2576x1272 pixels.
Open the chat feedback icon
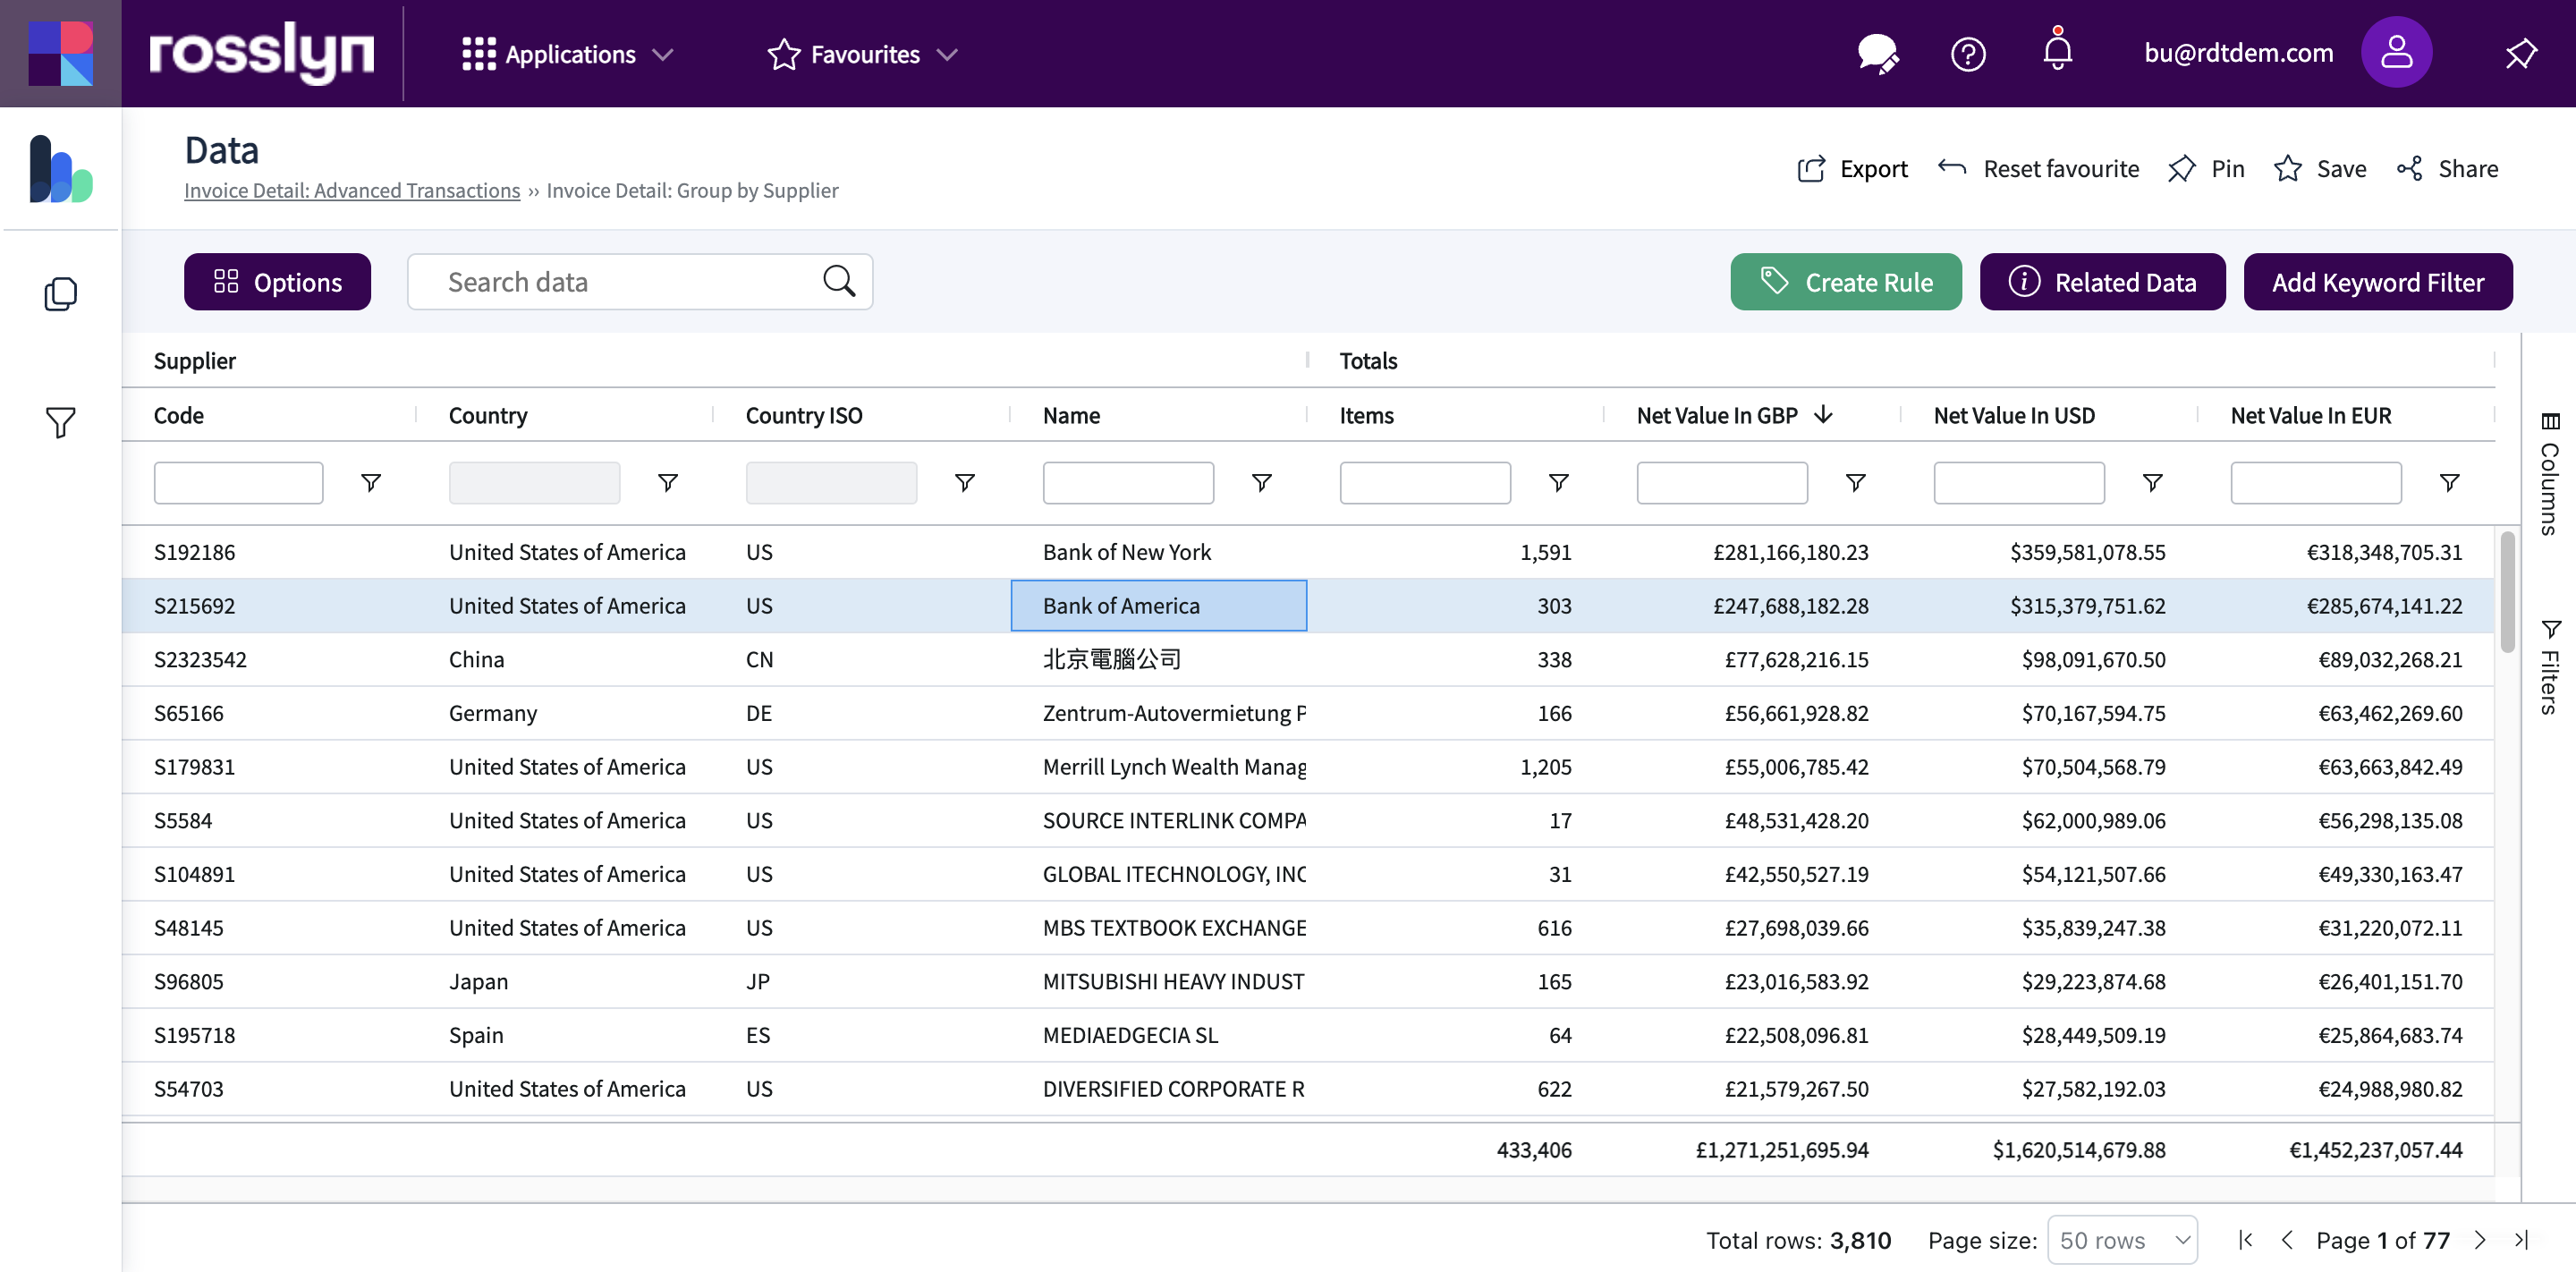pos(1877,54)
